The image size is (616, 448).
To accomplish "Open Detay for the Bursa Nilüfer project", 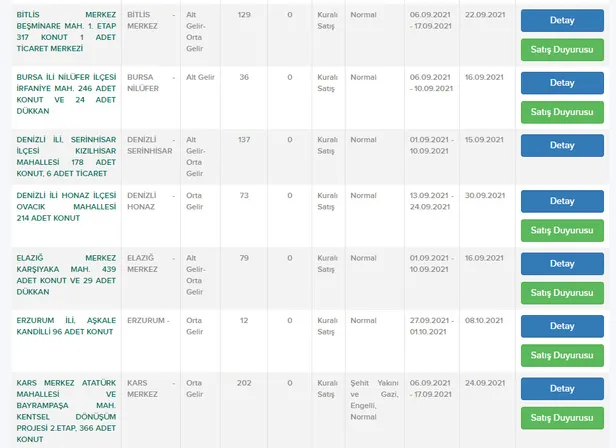I will click(562, 83).
